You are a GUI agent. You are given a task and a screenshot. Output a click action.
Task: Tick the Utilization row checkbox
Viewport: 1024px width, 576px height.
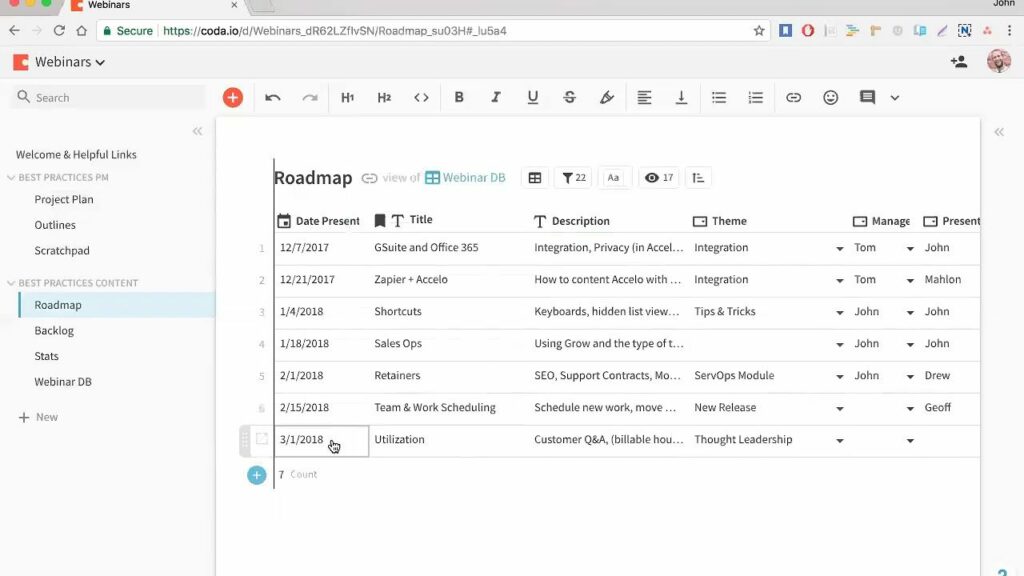pyautogui.click(x=261, y=439)
